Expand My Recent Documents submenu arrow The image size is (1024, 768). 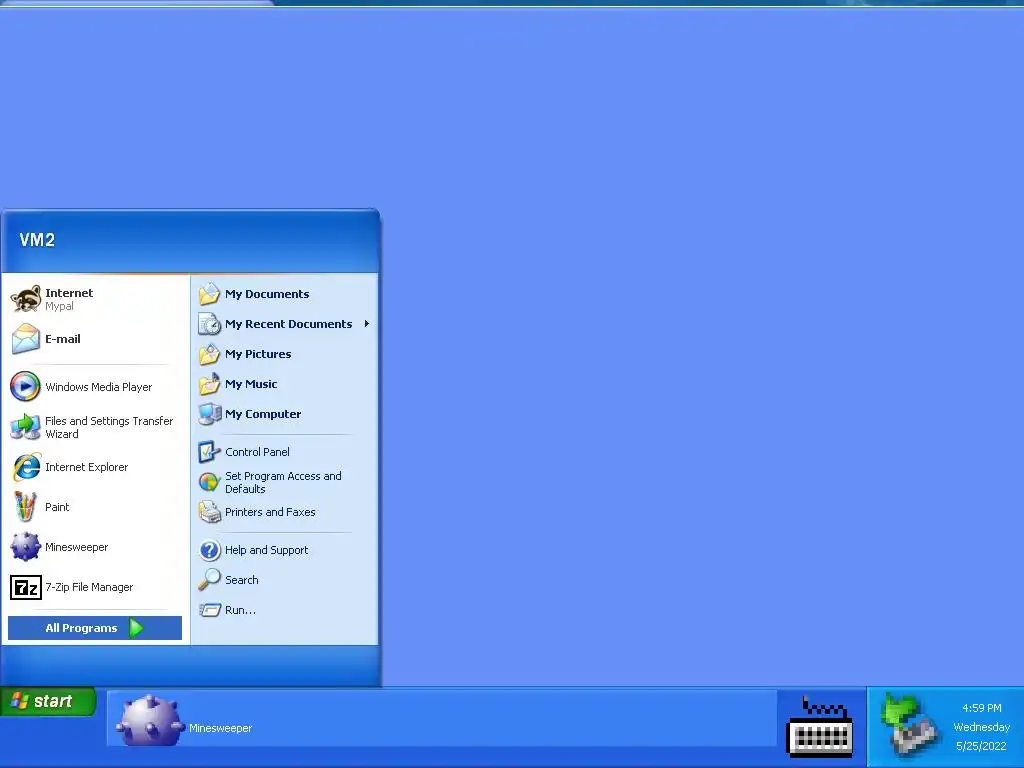pos(367,323)
